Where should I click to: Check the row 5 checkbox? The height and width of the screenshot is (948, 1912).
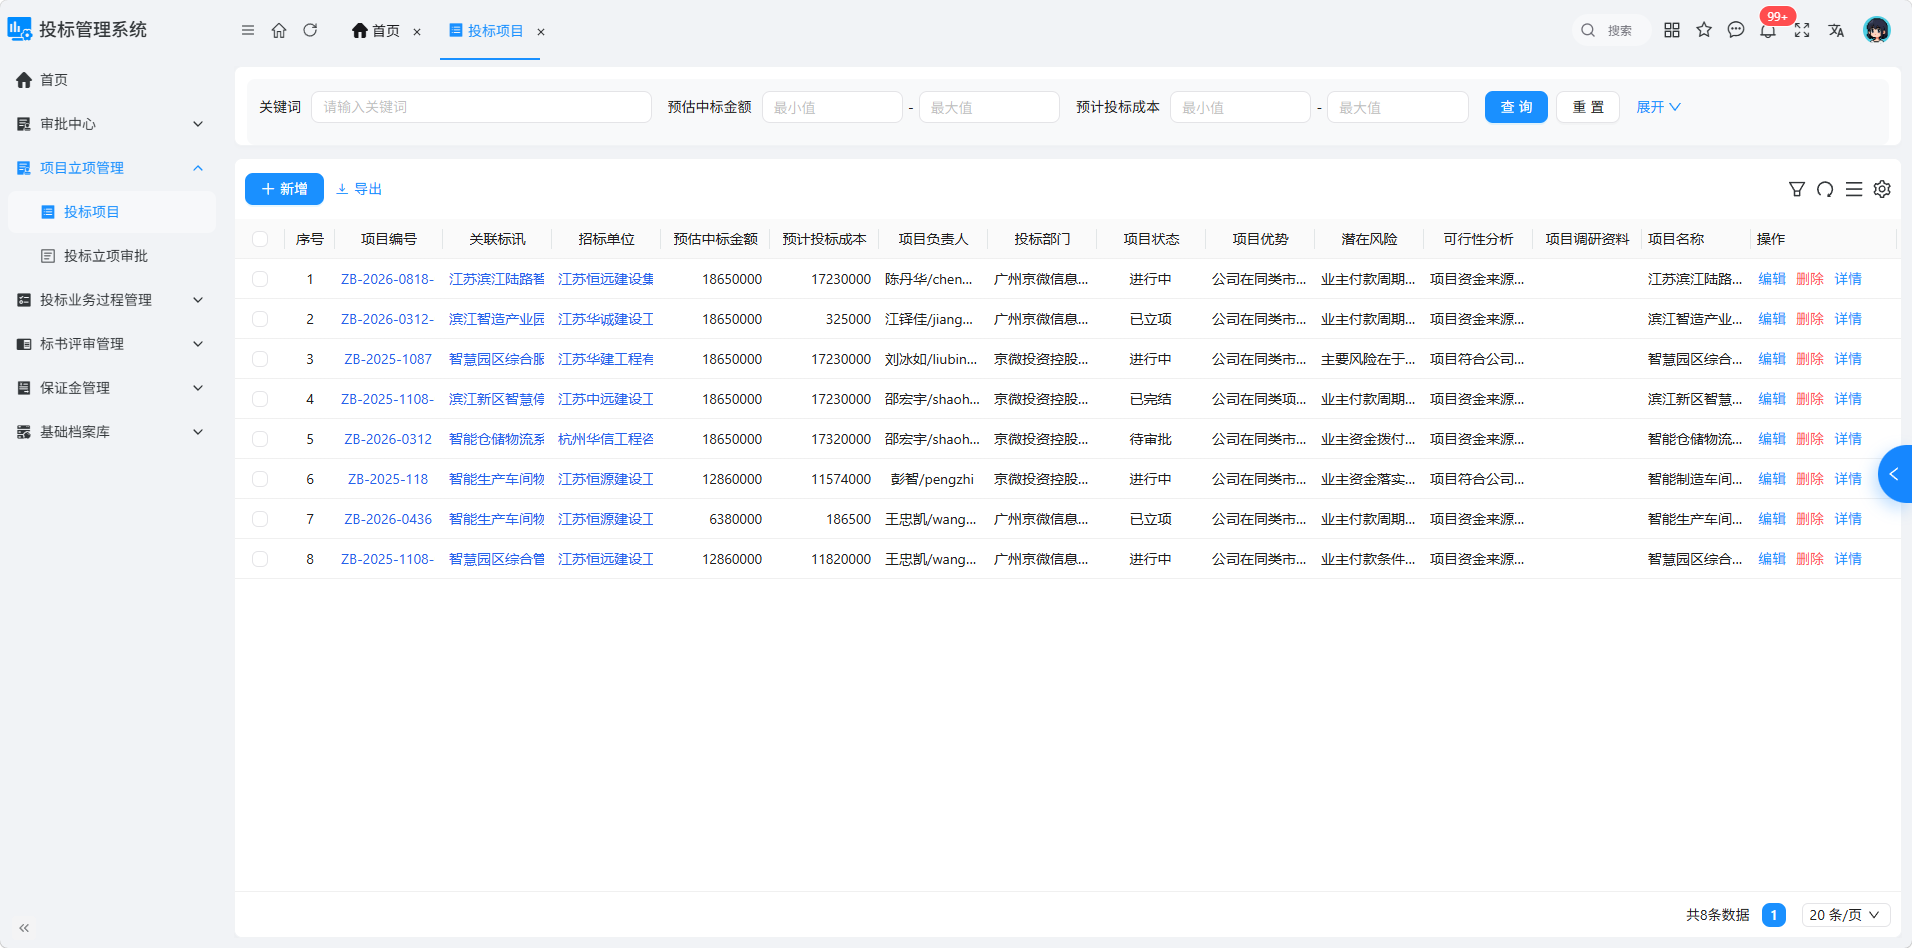pos(260,439)
